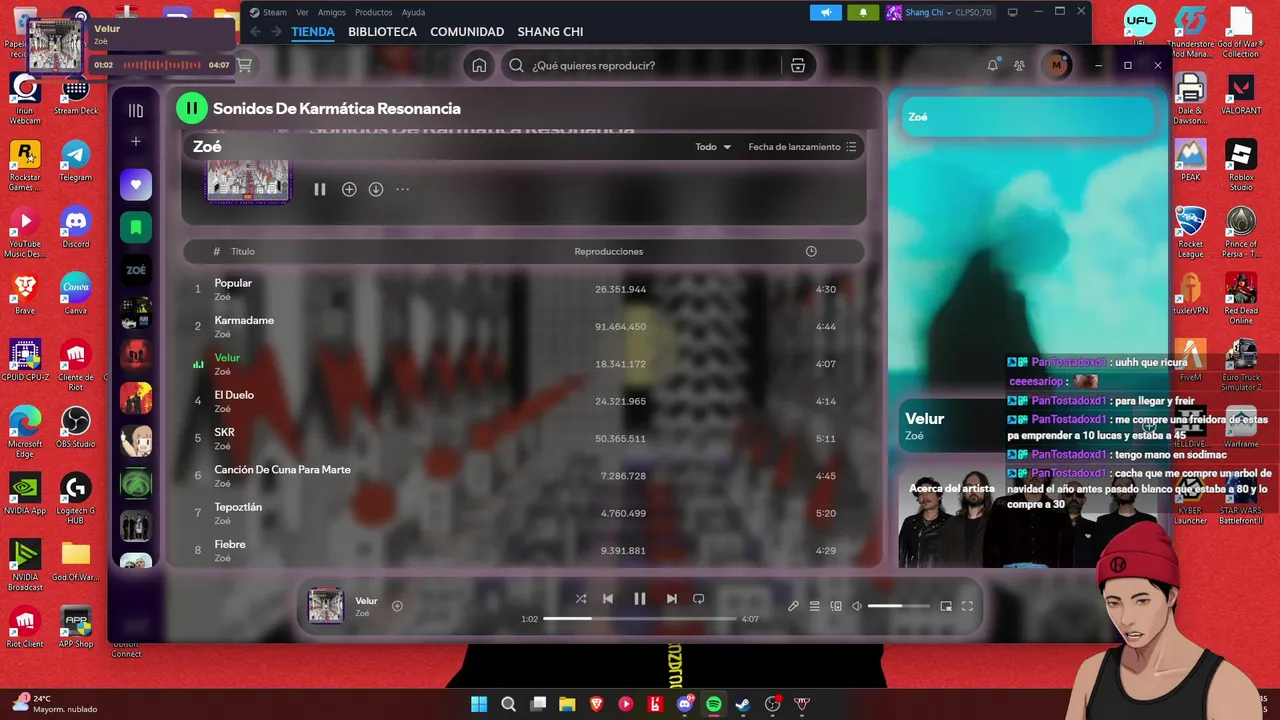The width and height of the screenshot is (1280, 720).
Task: Open Windows Start menu
Action: point(479,704)
